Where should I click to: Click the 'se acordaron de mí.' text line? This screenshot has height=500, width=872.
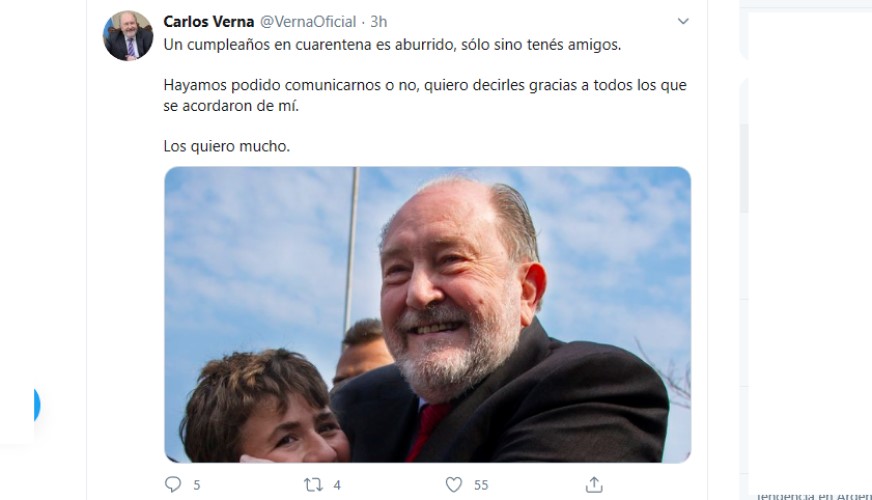tap(231, 106)
